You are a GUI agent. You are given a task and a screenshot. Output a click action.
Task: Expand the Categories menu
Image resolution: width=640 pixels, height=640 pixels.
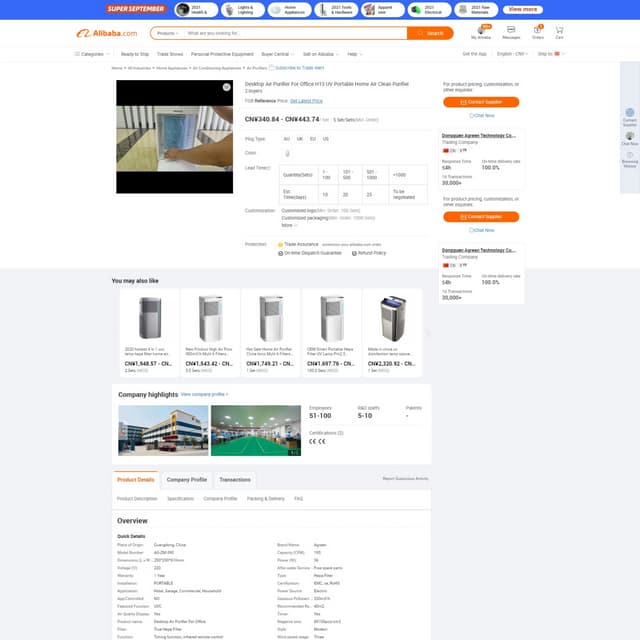point(92,54)
